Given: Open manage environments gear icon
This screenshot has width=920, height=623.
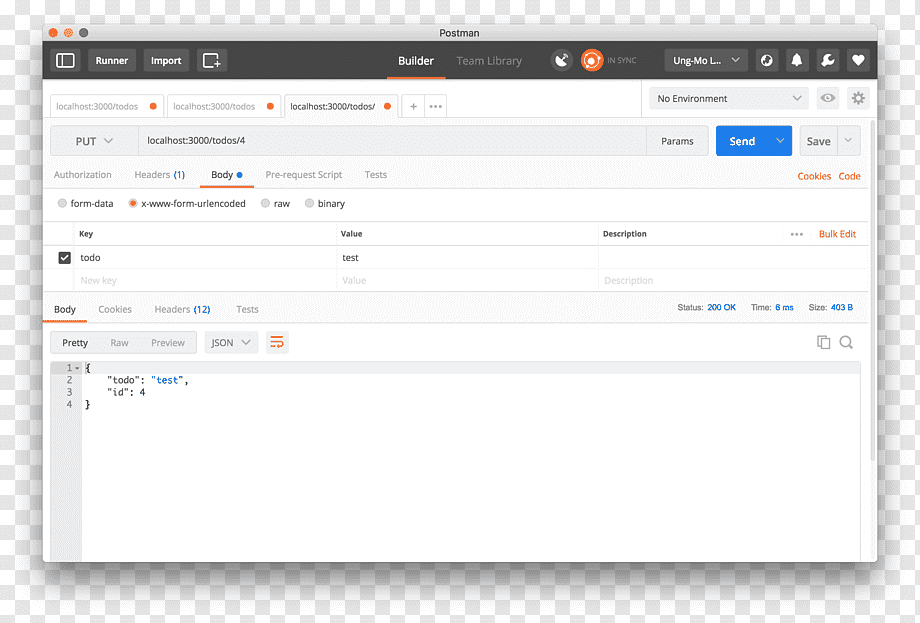Looking at the screenshot, I should pos(858,98).
